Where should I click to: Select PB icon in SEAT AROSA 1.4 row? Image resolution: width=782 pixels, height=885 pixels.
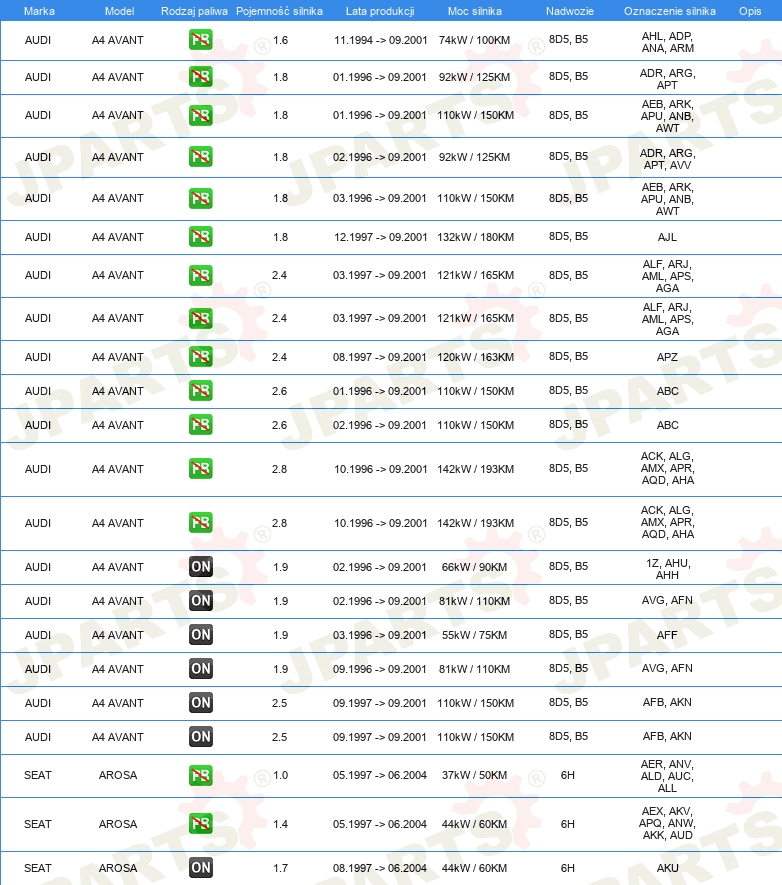(x=200, y=823)
